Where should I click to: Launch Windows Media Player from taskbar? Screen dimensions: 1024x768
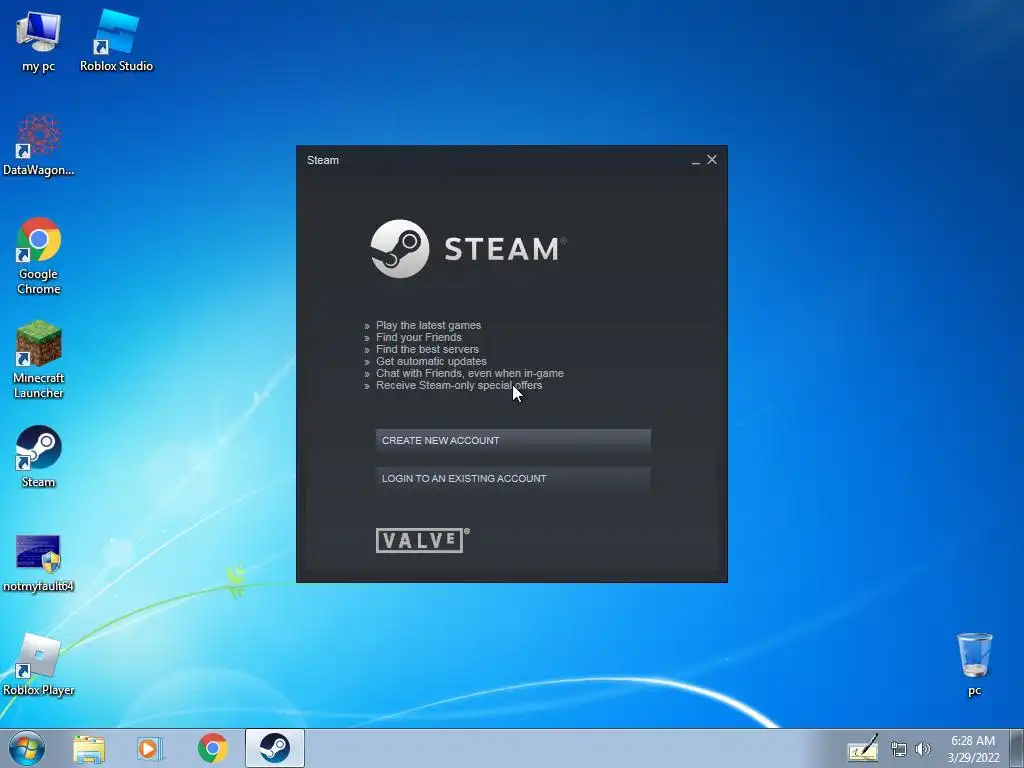click(x=149, y=748)
